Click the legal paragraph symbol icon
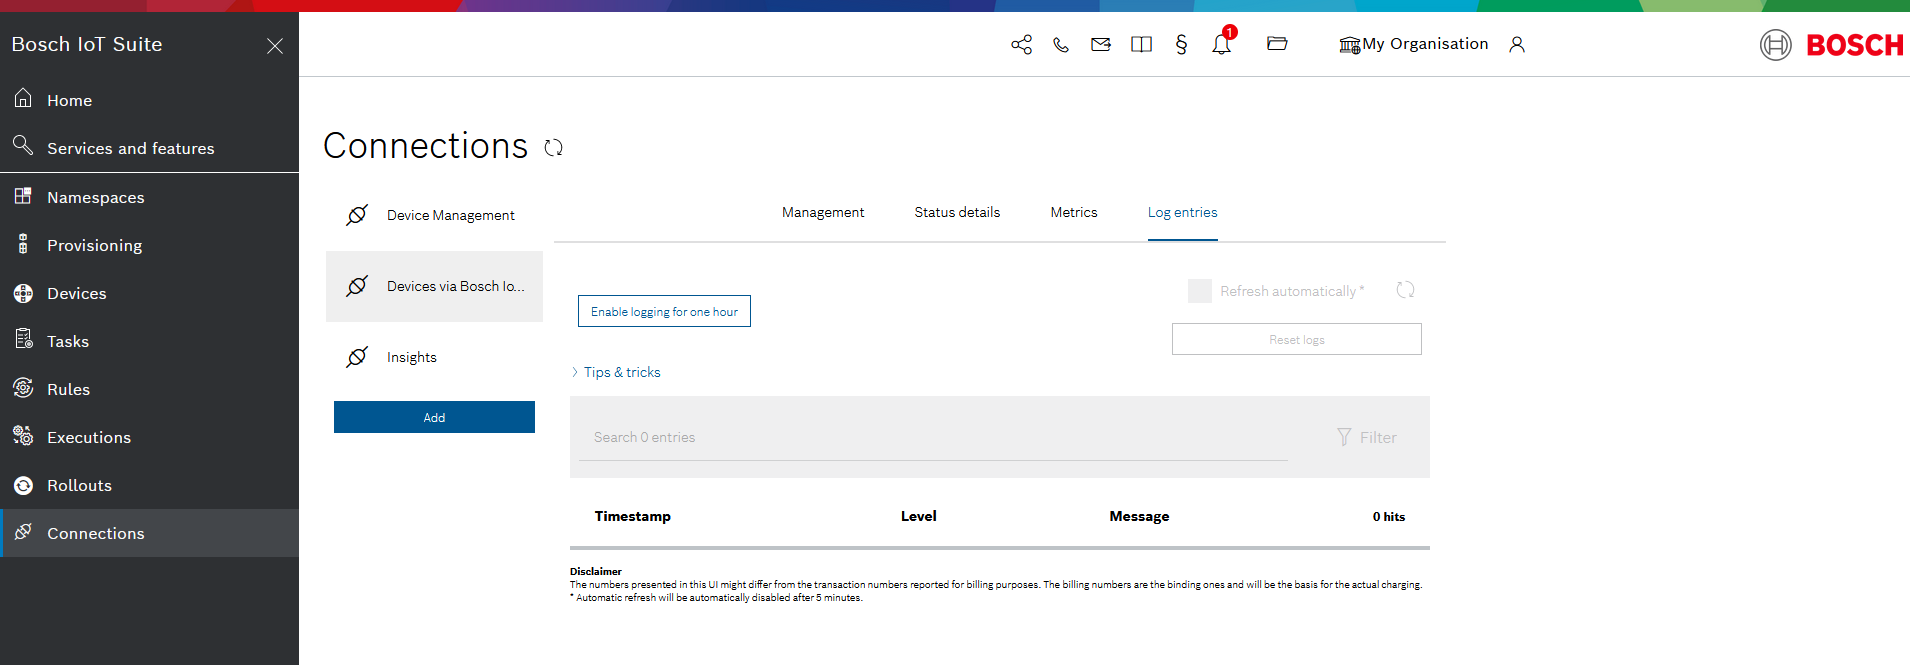1910x665 pixels. tap(1181, 44)
